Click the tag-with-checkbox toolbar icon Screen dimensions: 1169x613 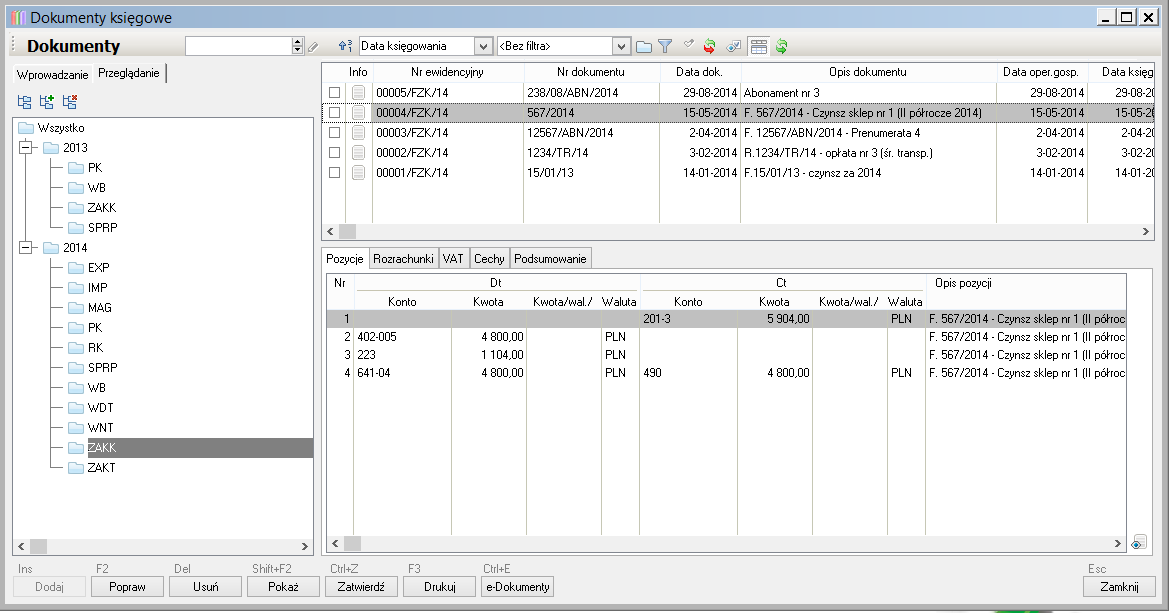coord(734,46)
